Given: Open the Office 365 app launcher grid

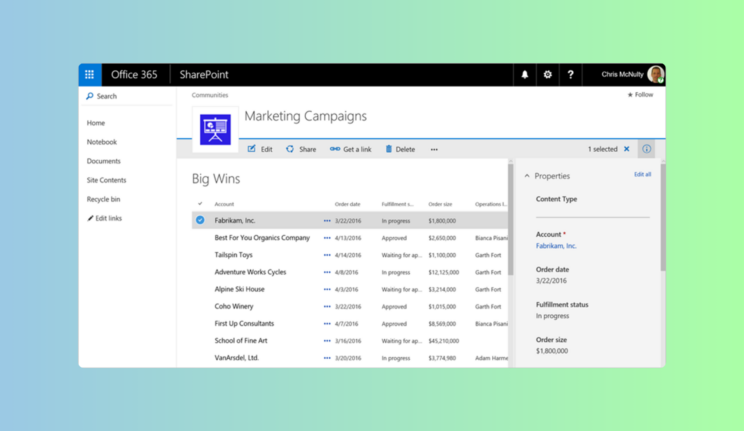Looking at the screenshot, I should click(x=90, y=75).
